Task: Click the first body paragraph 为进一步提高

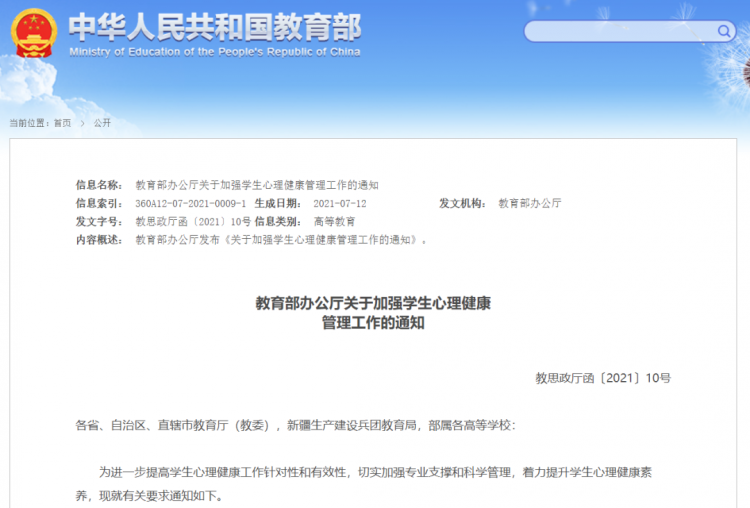Action: click(x=364, y=484)
